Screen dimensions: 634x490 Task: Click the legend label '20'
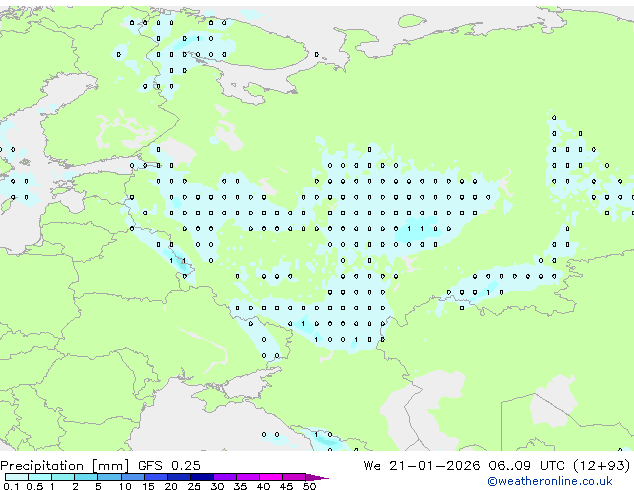[x=171, y=486]
